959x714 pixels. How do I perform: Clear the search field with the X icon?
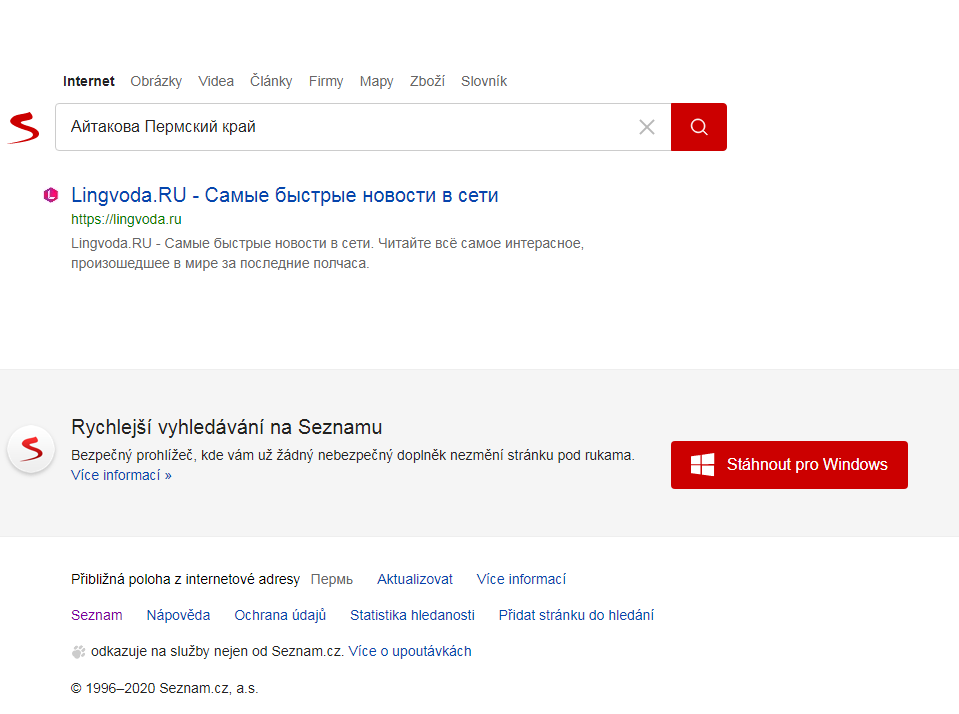click(647, 127)
